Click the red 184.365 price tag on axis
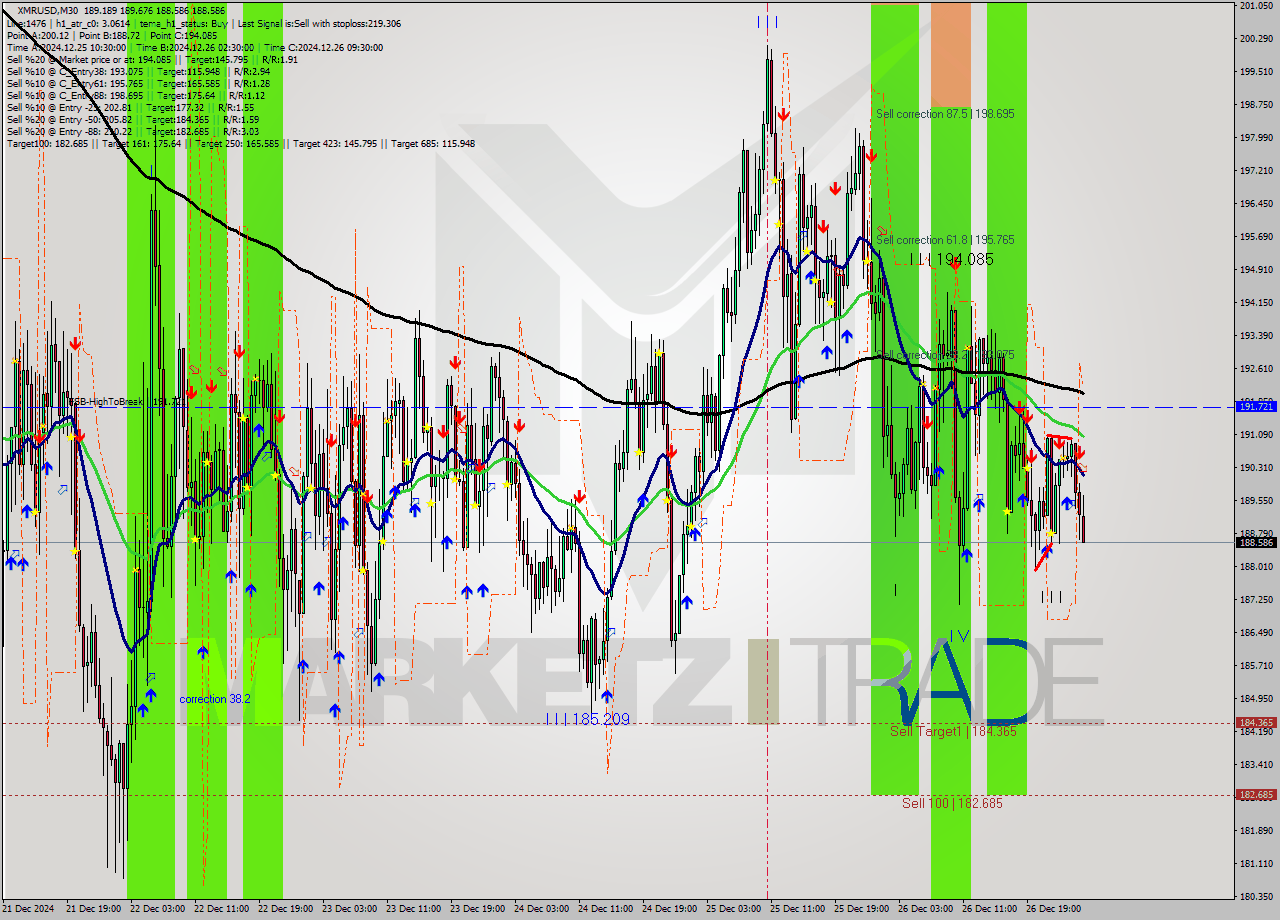 tap(1256, 722)
